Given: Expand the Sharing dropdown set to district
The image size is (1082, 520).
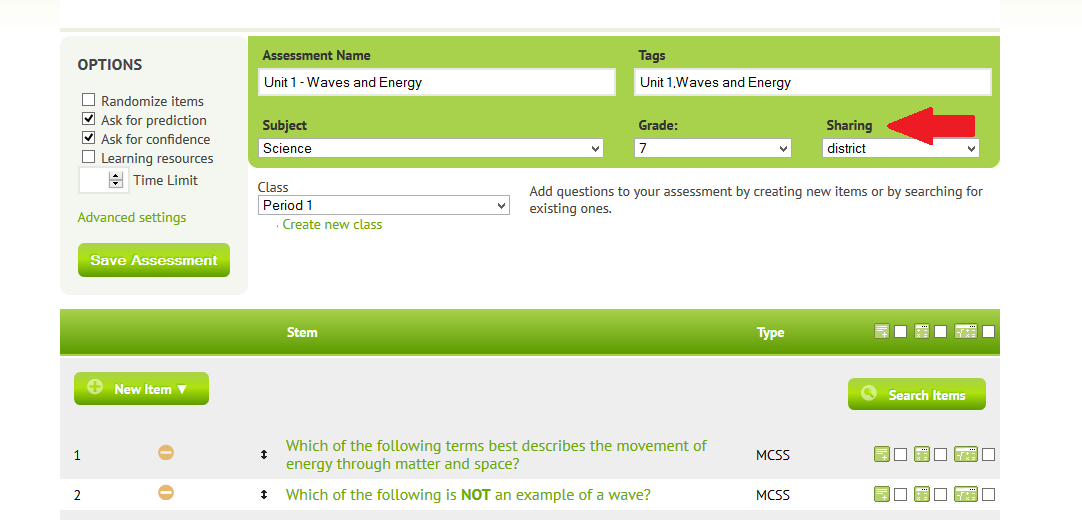Looking at the screenshot, I should (901, 148).
